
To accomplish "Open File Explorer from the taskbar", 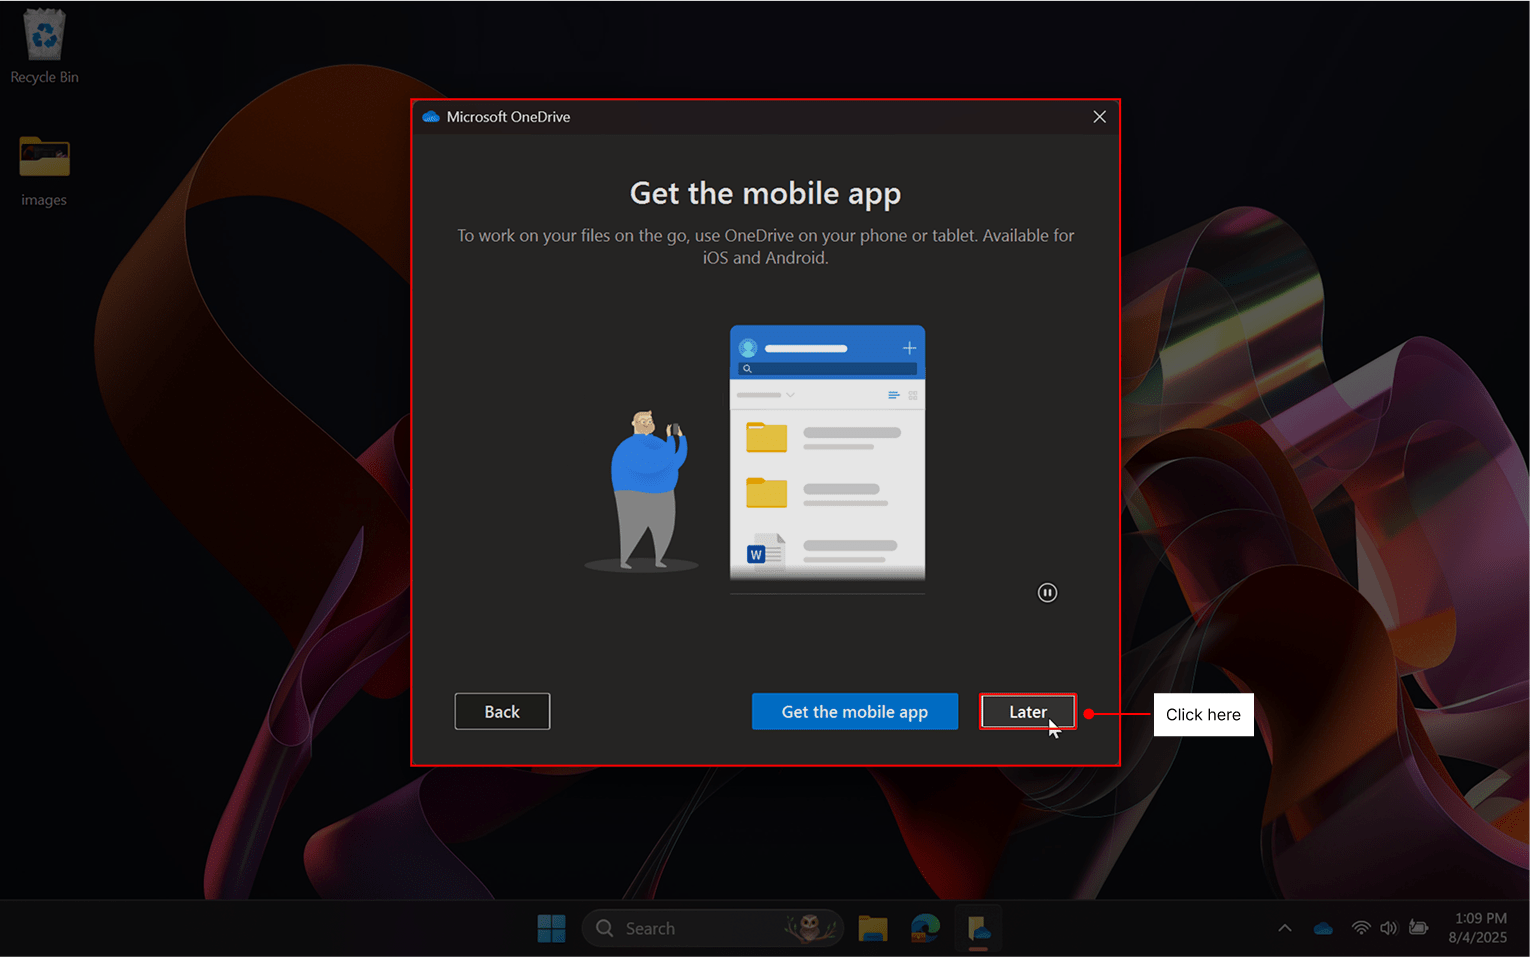I will (x=873, y=929).
